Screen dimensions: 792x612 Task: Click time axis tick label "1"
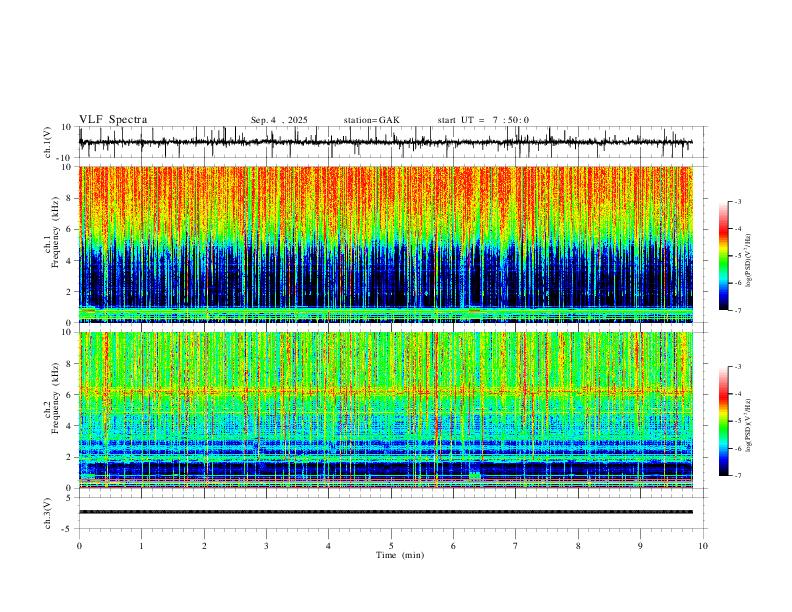tap(141, 546)
